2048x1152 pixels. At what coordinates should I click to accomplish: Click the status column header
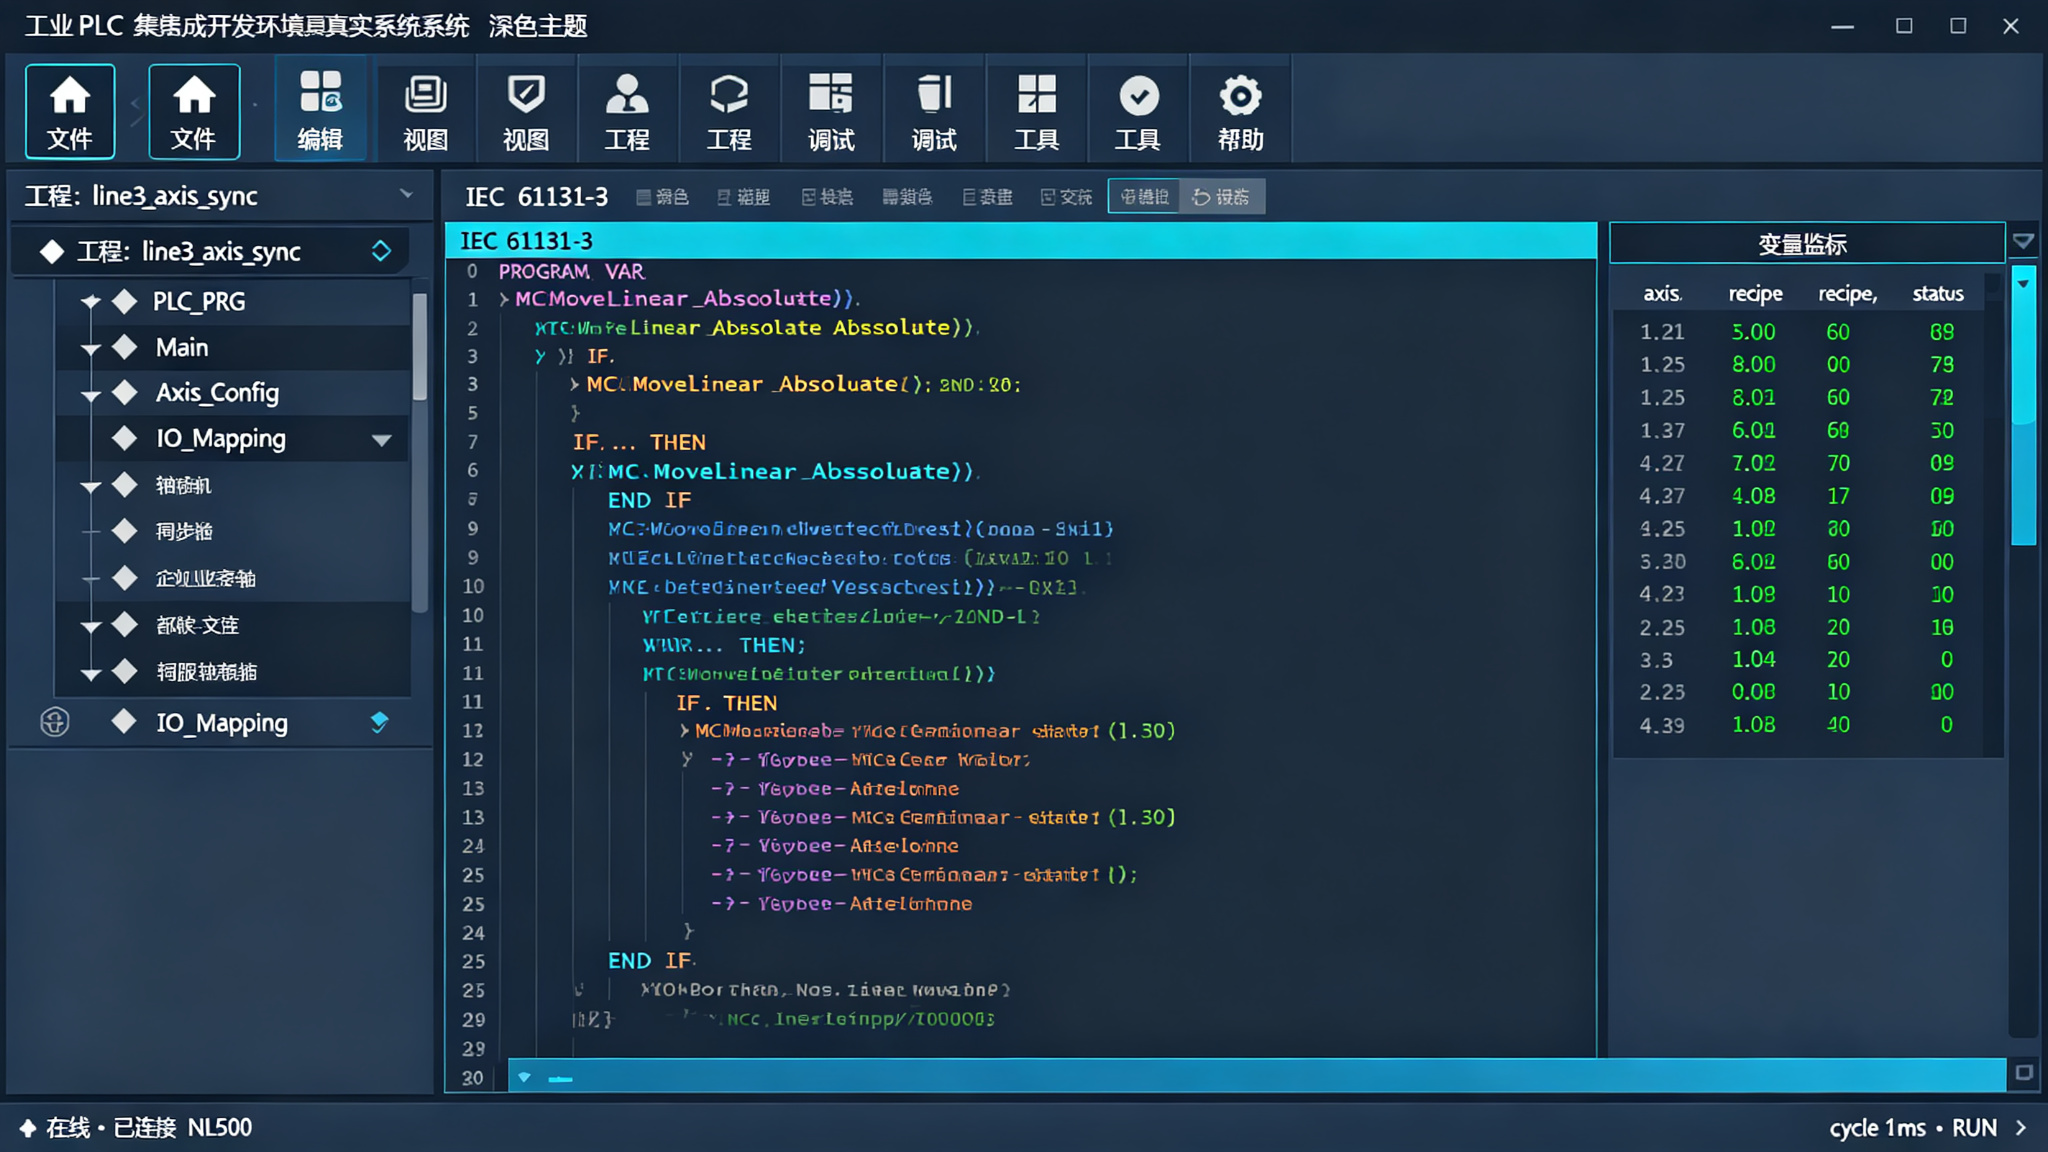1938,294
